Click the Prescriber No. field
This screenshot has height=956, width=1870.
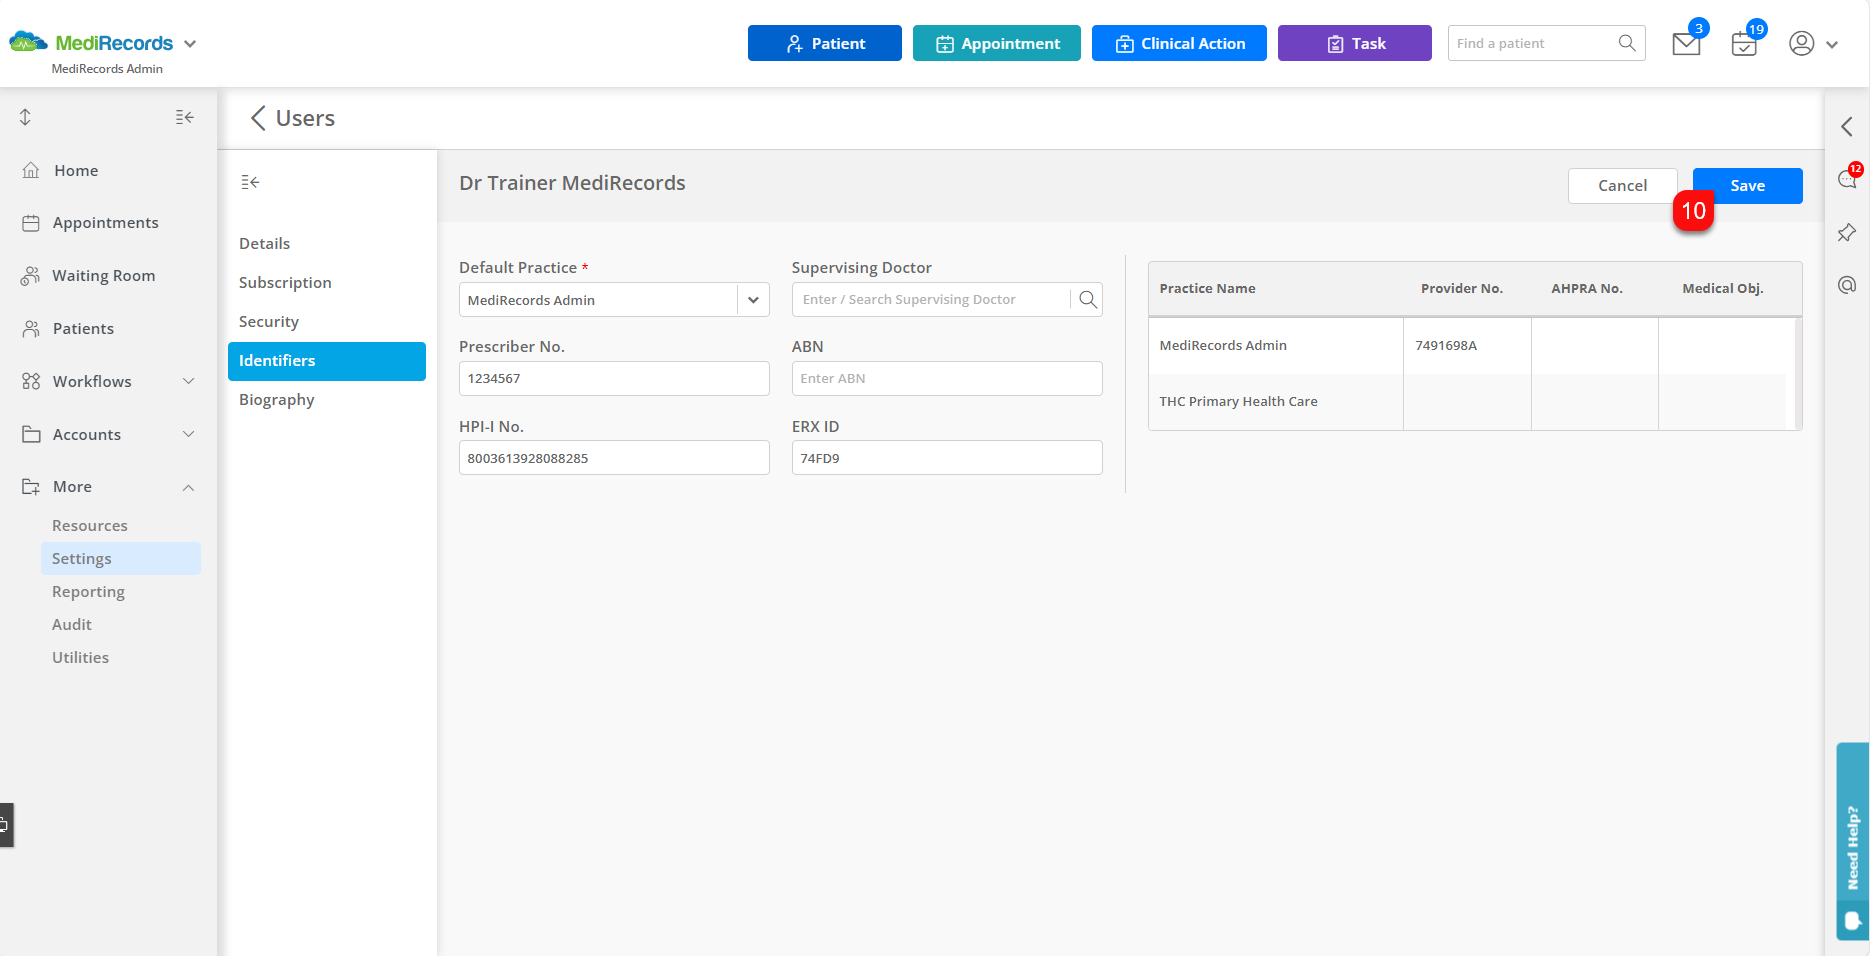pos(614,378)
